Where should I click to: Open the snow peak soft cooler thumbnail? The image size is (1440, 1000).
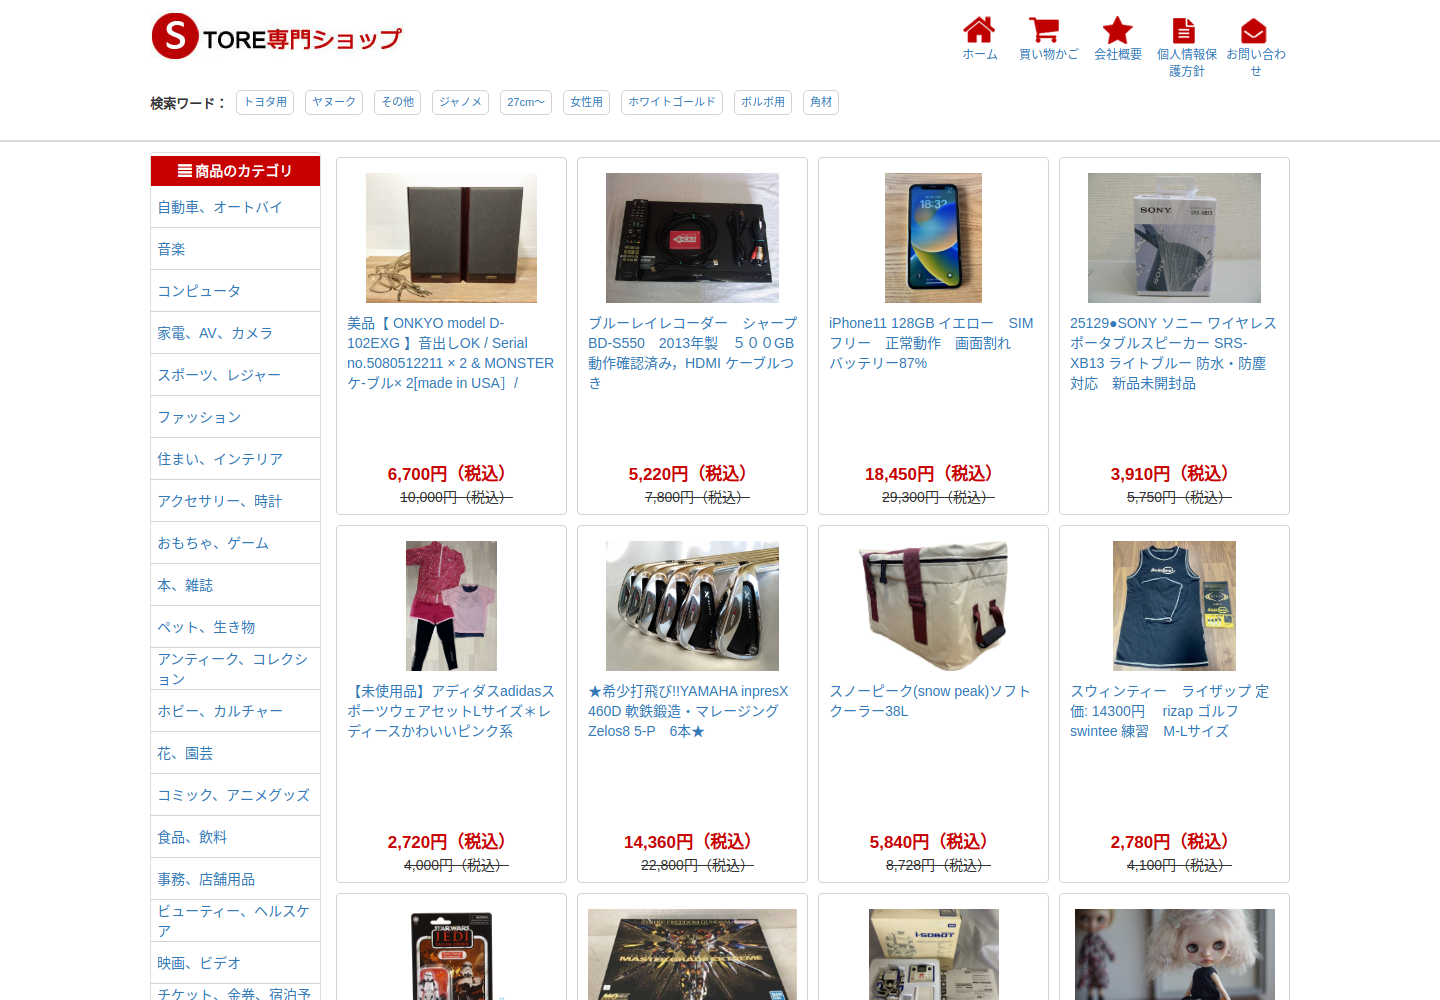pyautogui.click(x=933, y=606)
